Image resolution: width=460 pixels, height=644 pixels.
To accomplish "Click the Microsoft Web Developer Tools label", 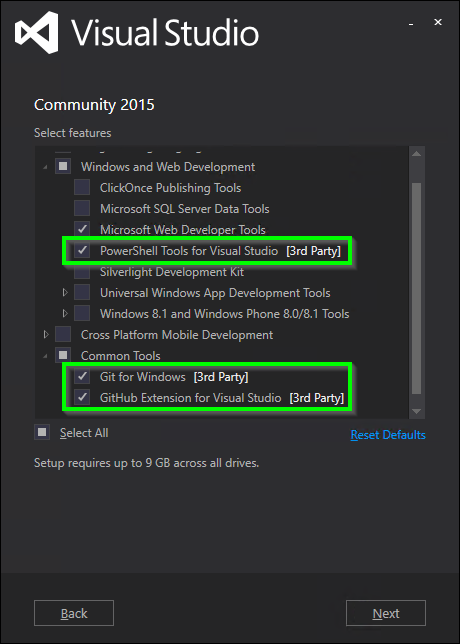I will click(183, 230).
